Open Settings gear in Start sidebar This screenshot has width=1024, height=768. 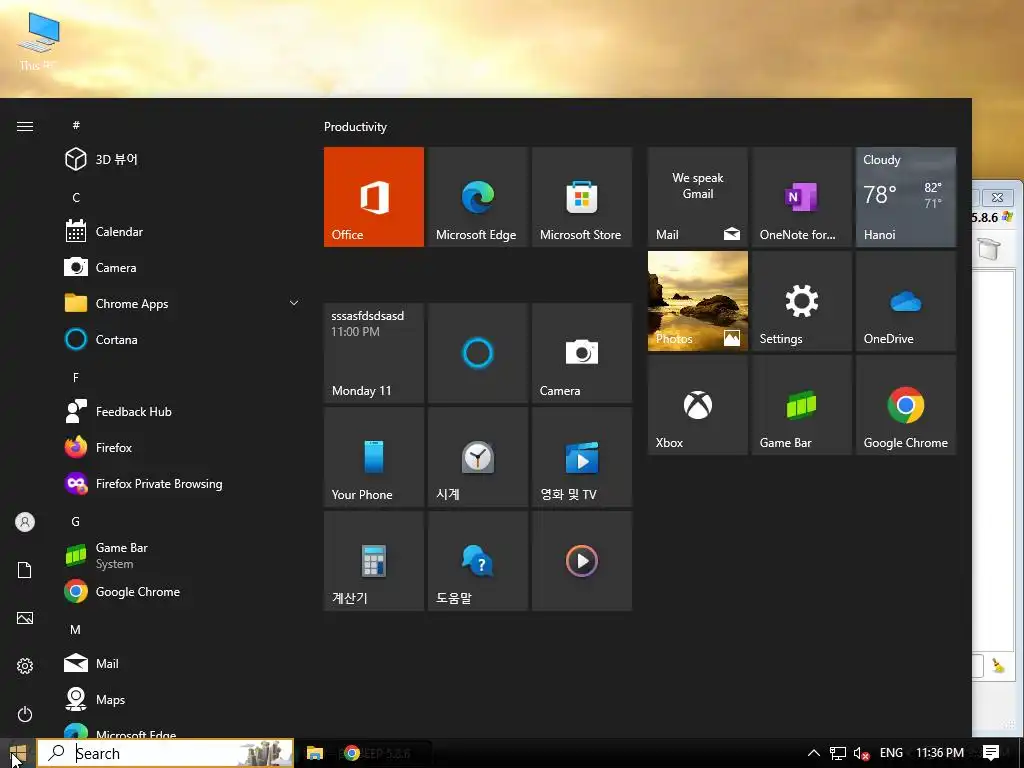[x=25, y=666]
